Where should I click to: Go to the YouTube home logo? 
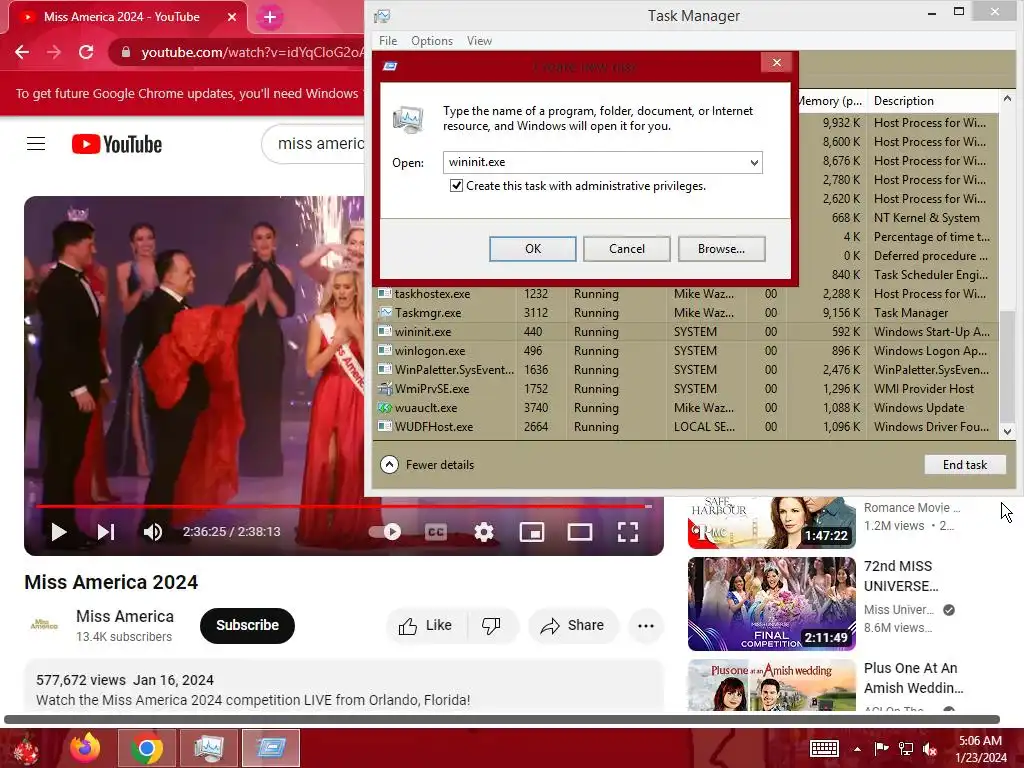coord(117,144)
